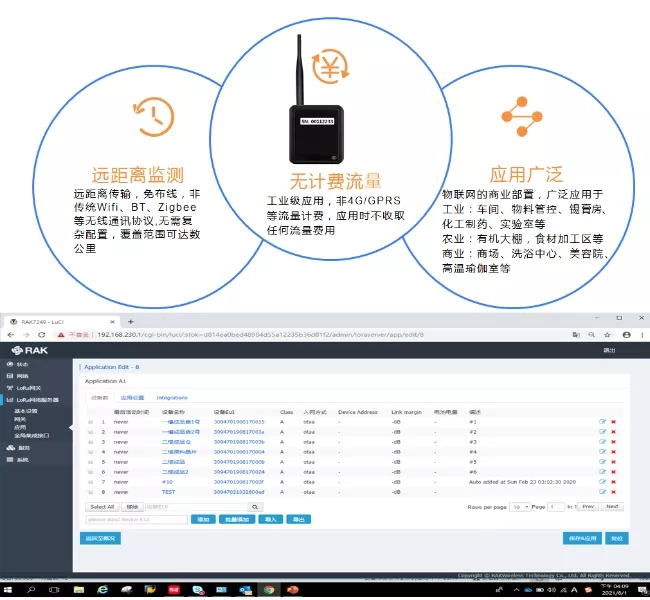Click the edit icon for row #5
This screenshot has height=600, width=650.
[x=602, y=462]
